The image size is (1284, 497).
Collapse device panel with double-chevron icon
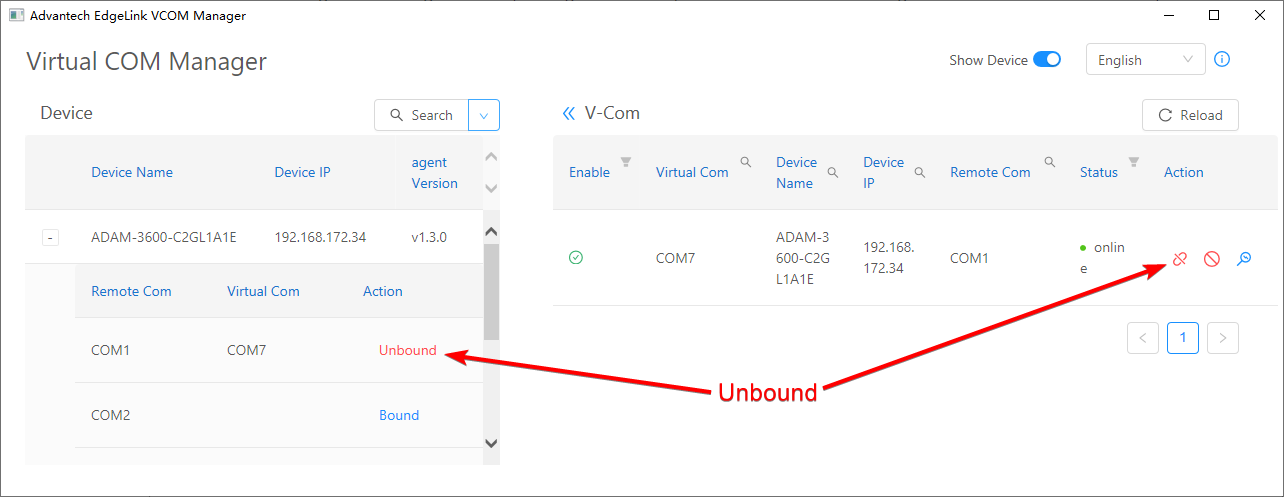point(568,114)
